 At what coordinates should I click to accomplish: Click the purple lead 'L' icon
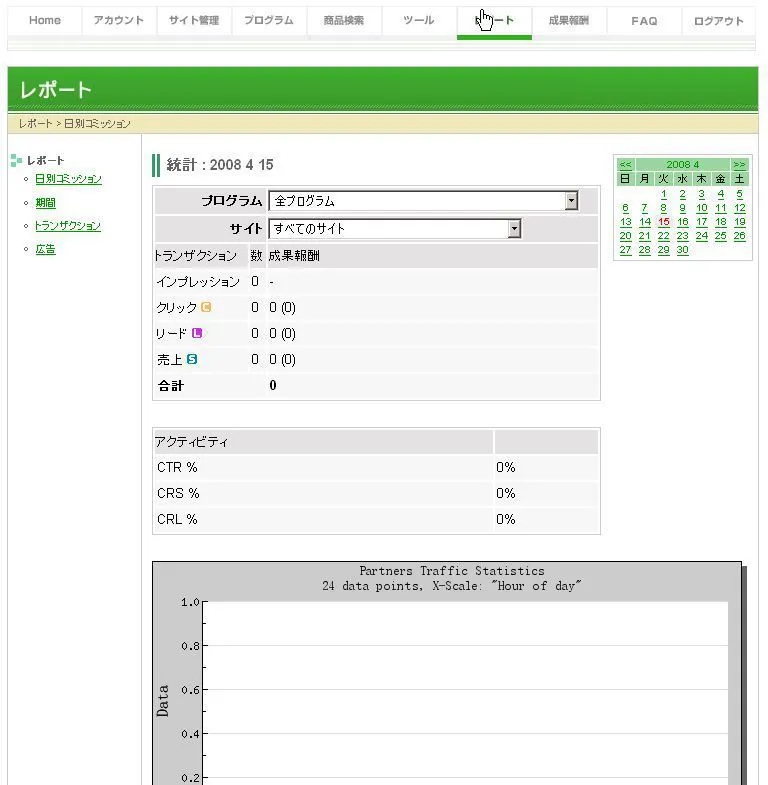coord(197,333)
